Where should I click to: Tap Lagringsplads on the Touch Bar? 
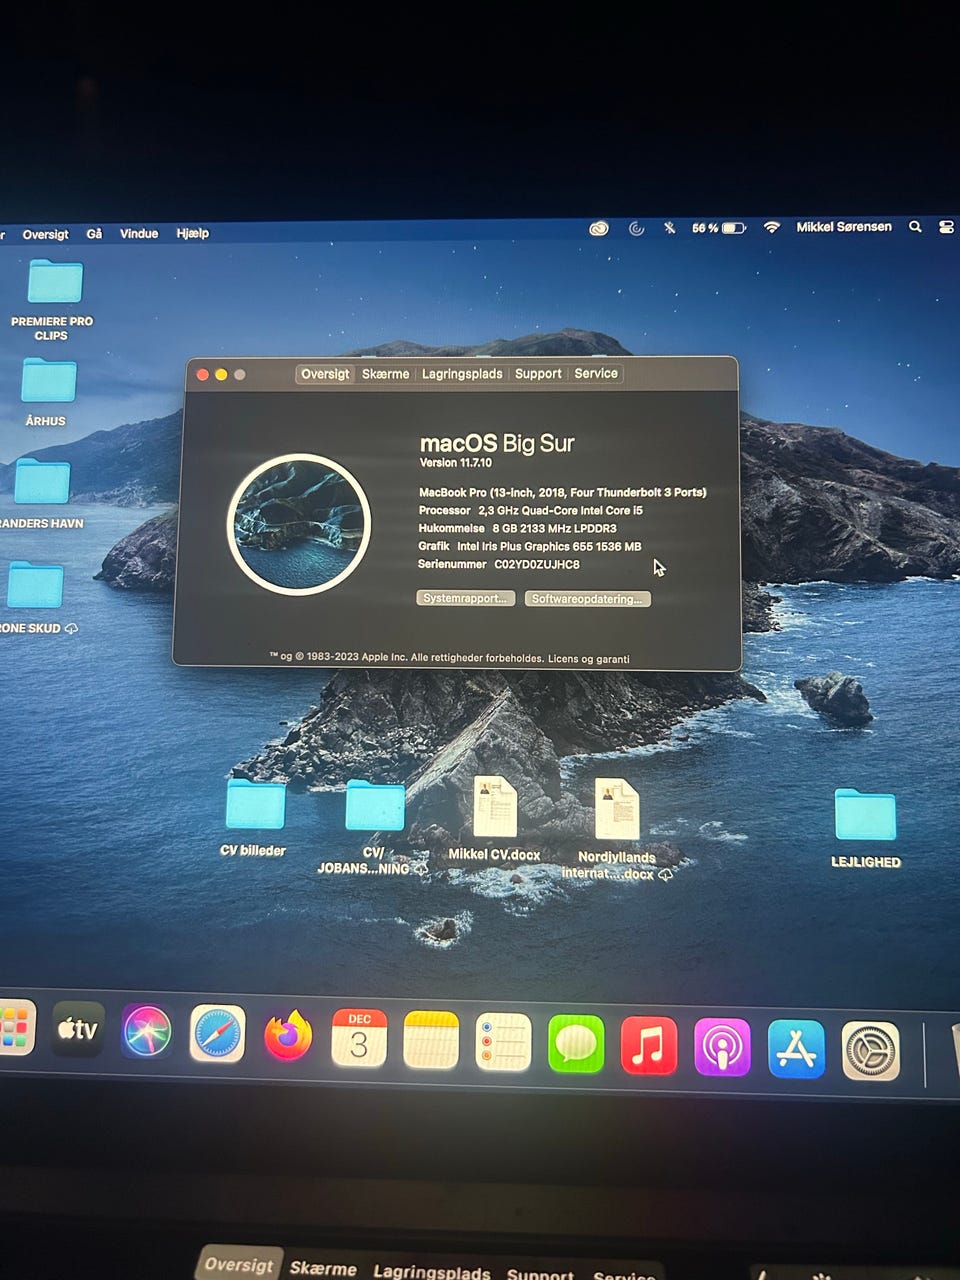point(432,1272)
